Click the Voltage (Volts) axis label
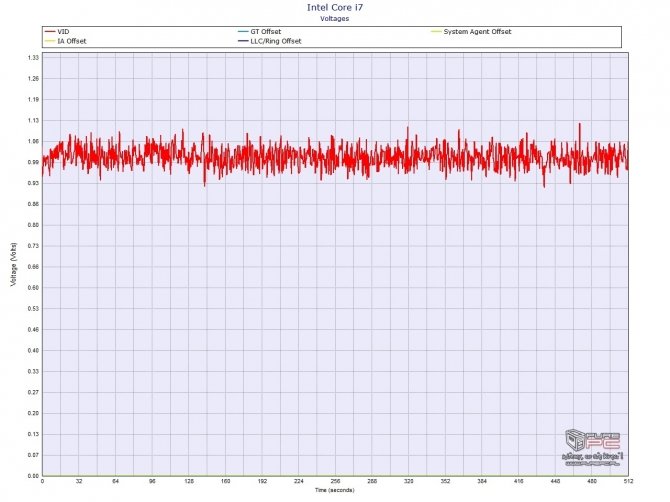Image resolution: width=670 pixels, height=502 pixels. 14,264
